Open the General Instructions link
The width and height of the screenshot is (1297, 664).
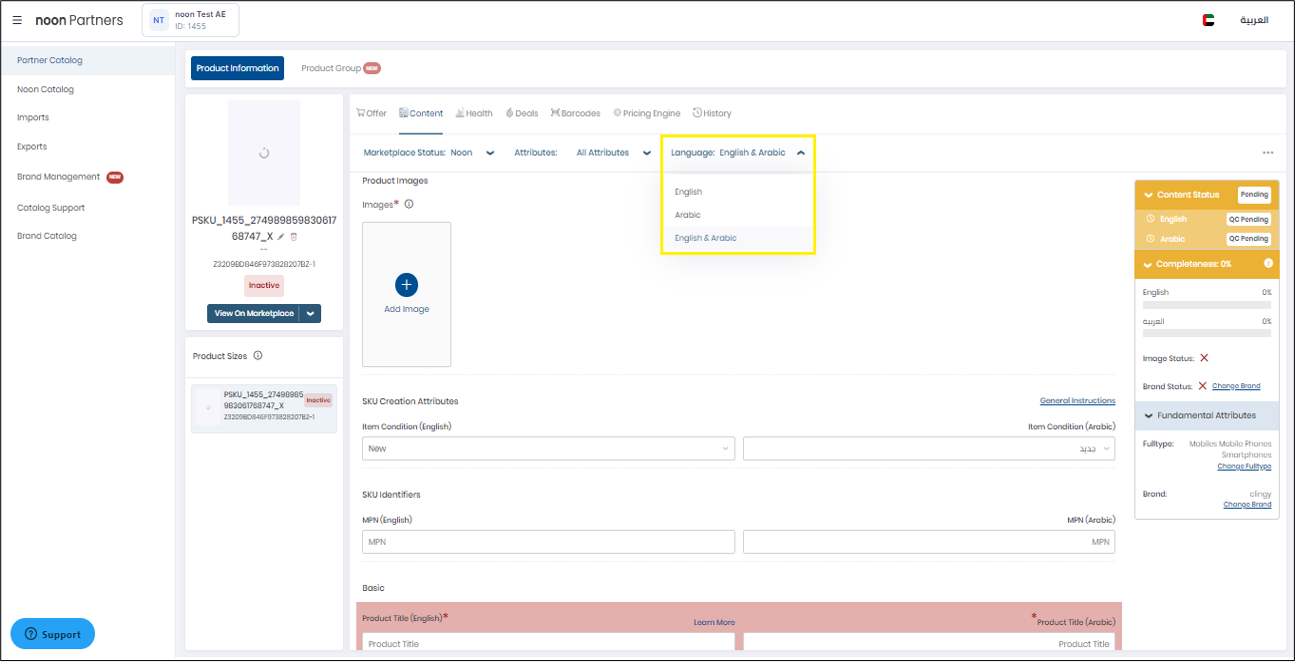point(1077,401)
